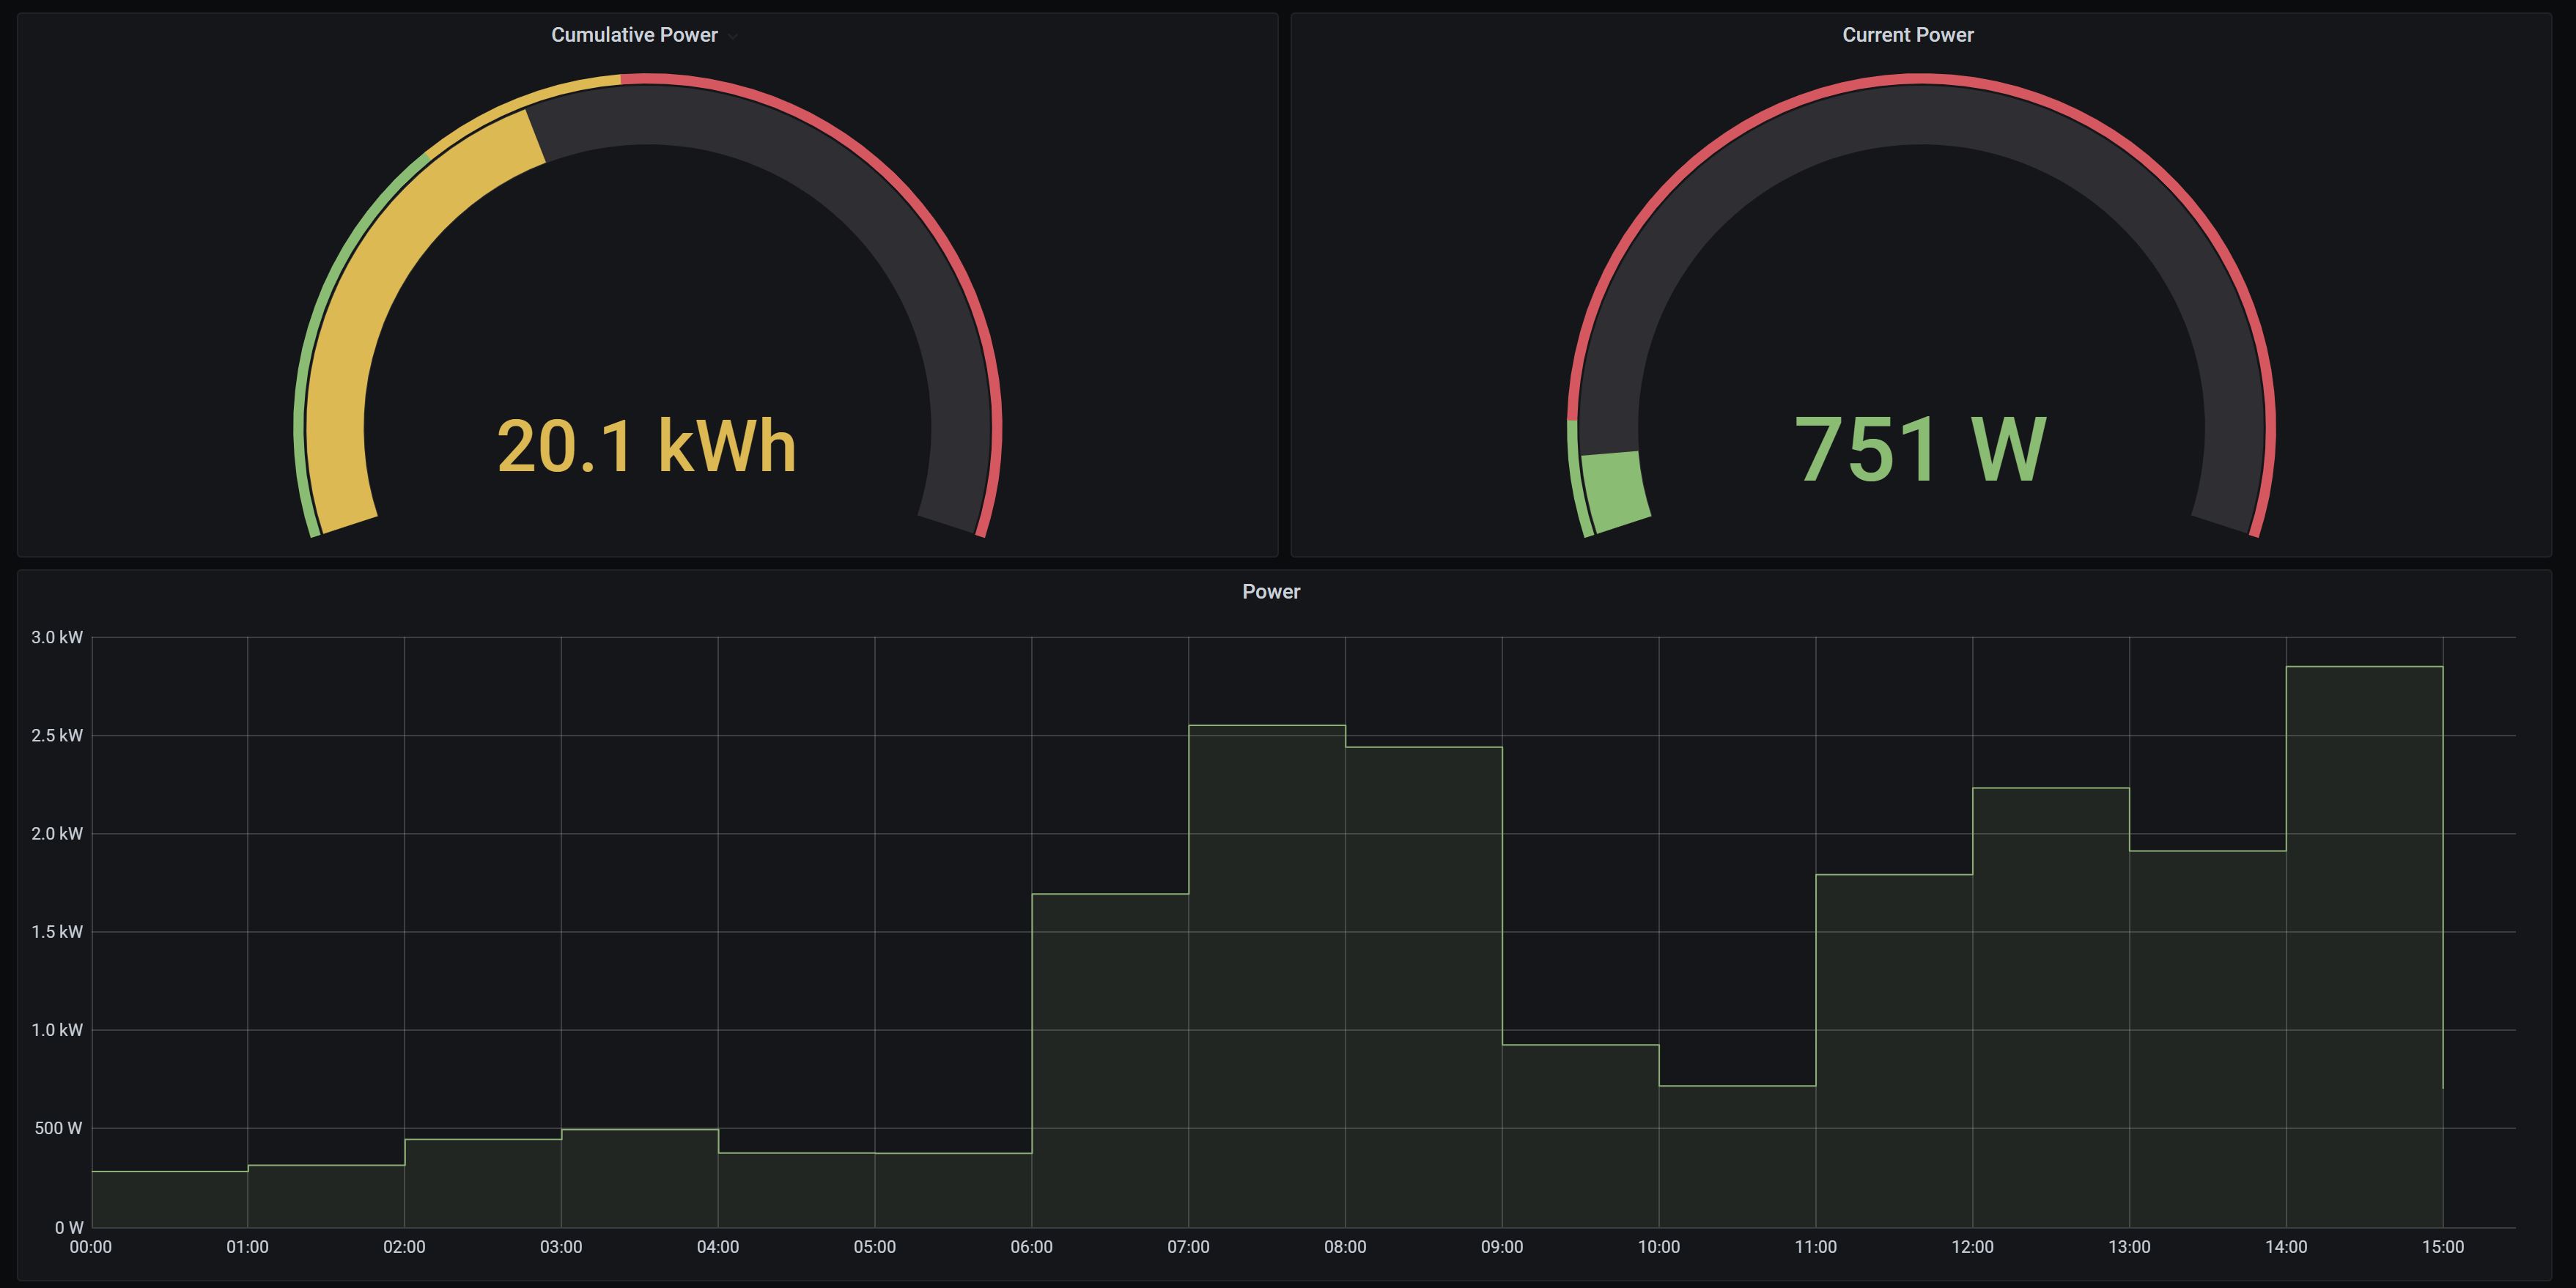Viewport: 2576px width, 1288px height.
Task: Click the 751 W gauge value
Action: (1920, 449)
